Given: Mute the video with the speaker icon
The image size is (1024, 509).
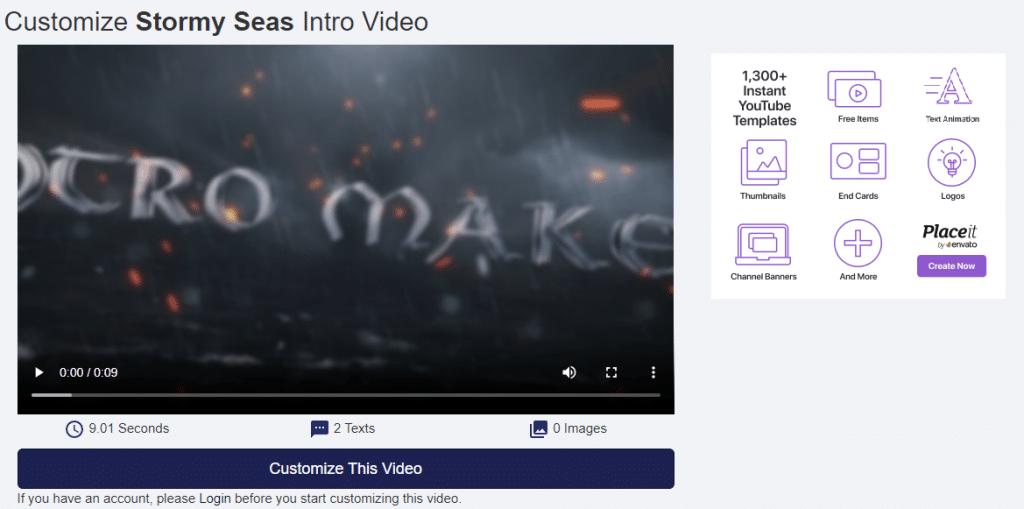Looking at the screenshot, I should 569,372.
